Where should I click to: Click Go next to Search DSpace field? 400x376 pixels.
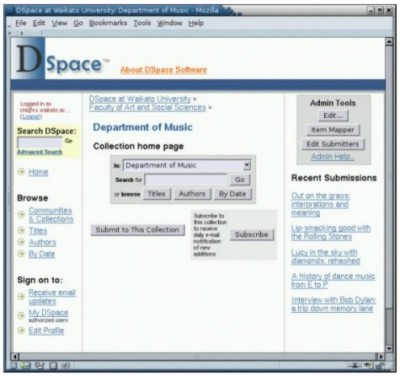[69, 141]
